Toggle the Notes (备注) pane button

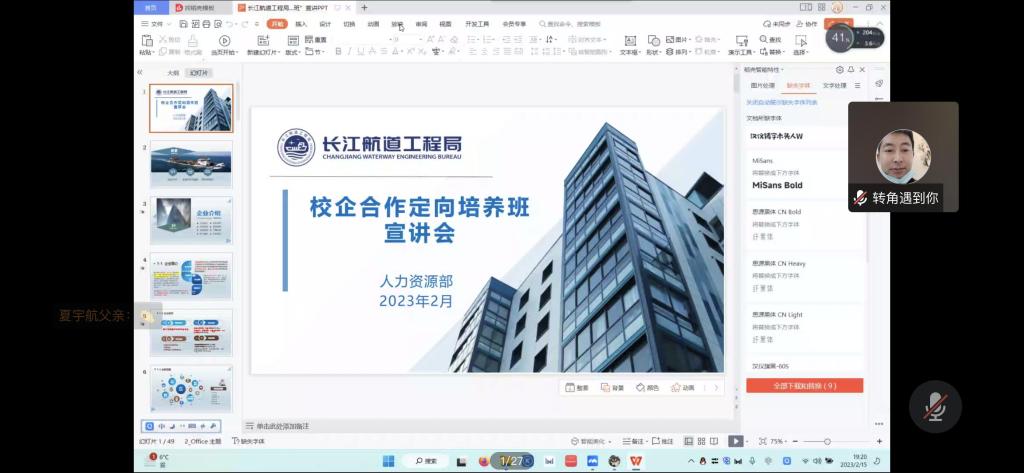pos(634,442)
